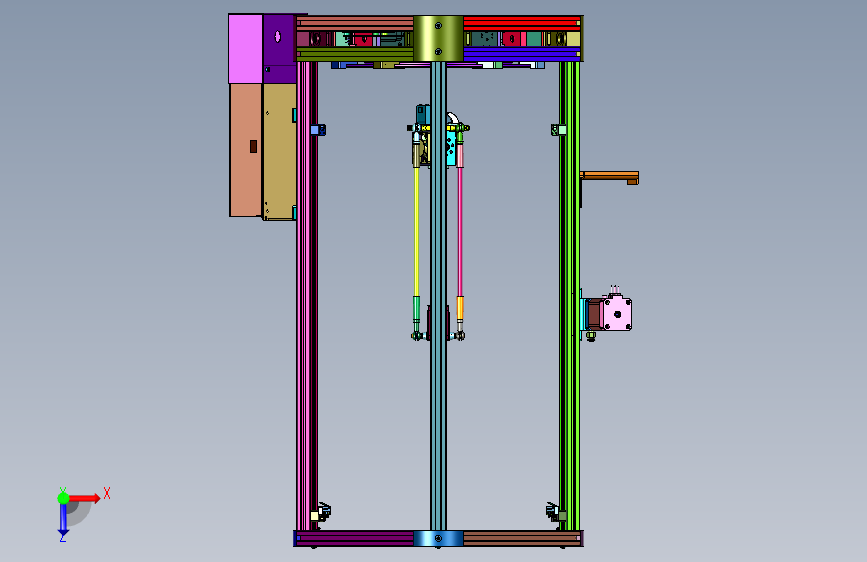Select the bright pink box at top left
The image size is (867, 562).
tap(246, 49)
